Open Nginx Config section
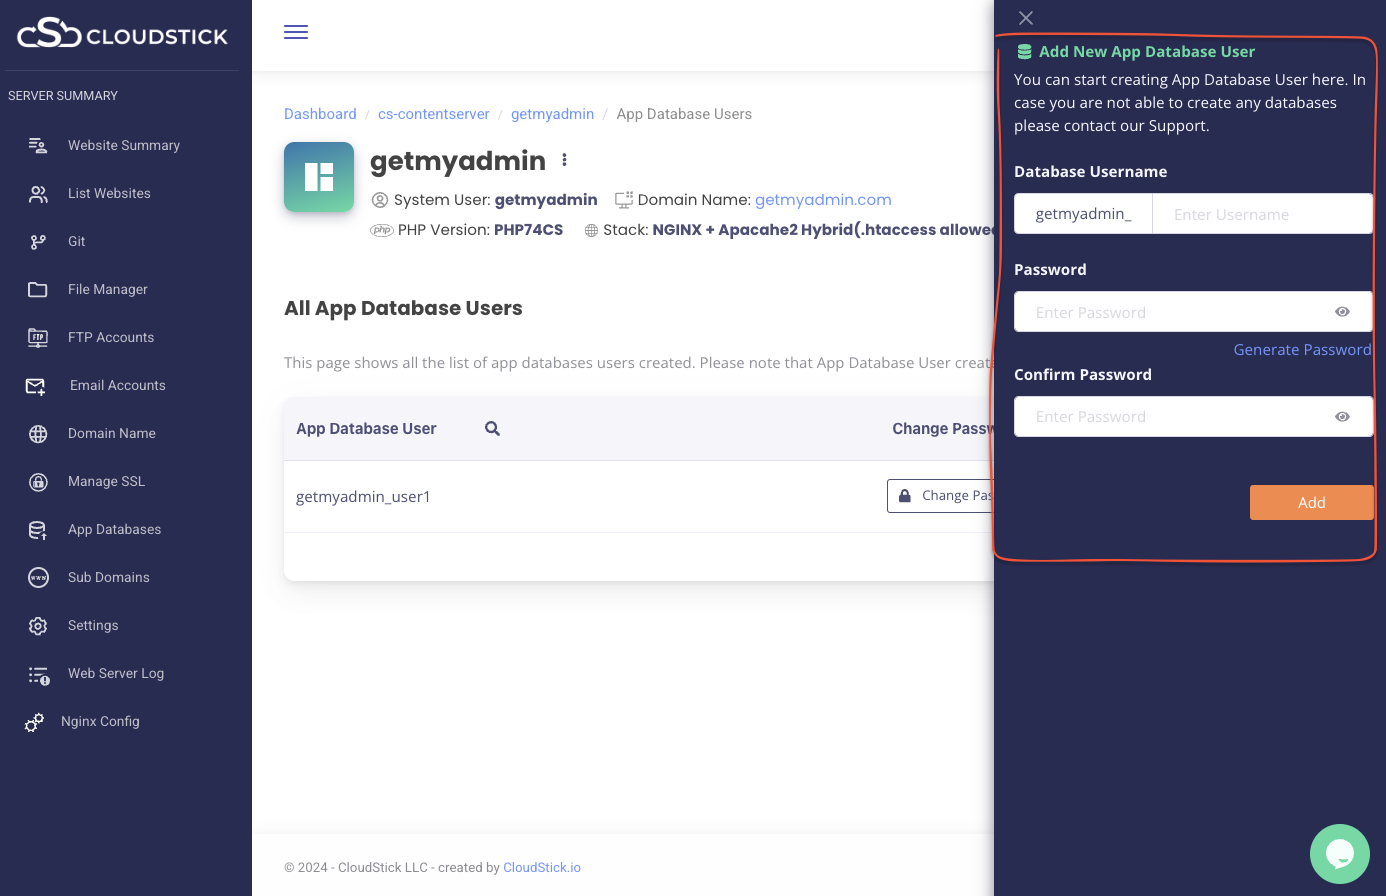Image resolution: width=1386 pixels, height=896 pixels. click(x=99, y=721)
